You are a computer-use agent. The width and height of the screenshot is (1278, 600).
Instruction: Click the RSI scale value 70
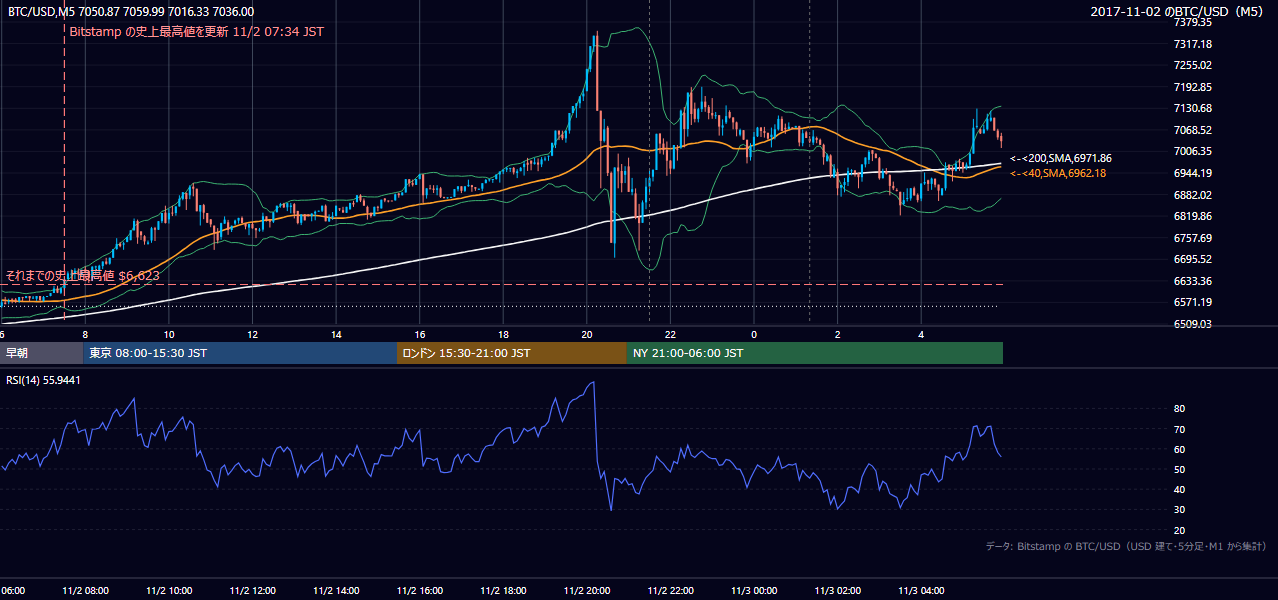(1179, 429)
